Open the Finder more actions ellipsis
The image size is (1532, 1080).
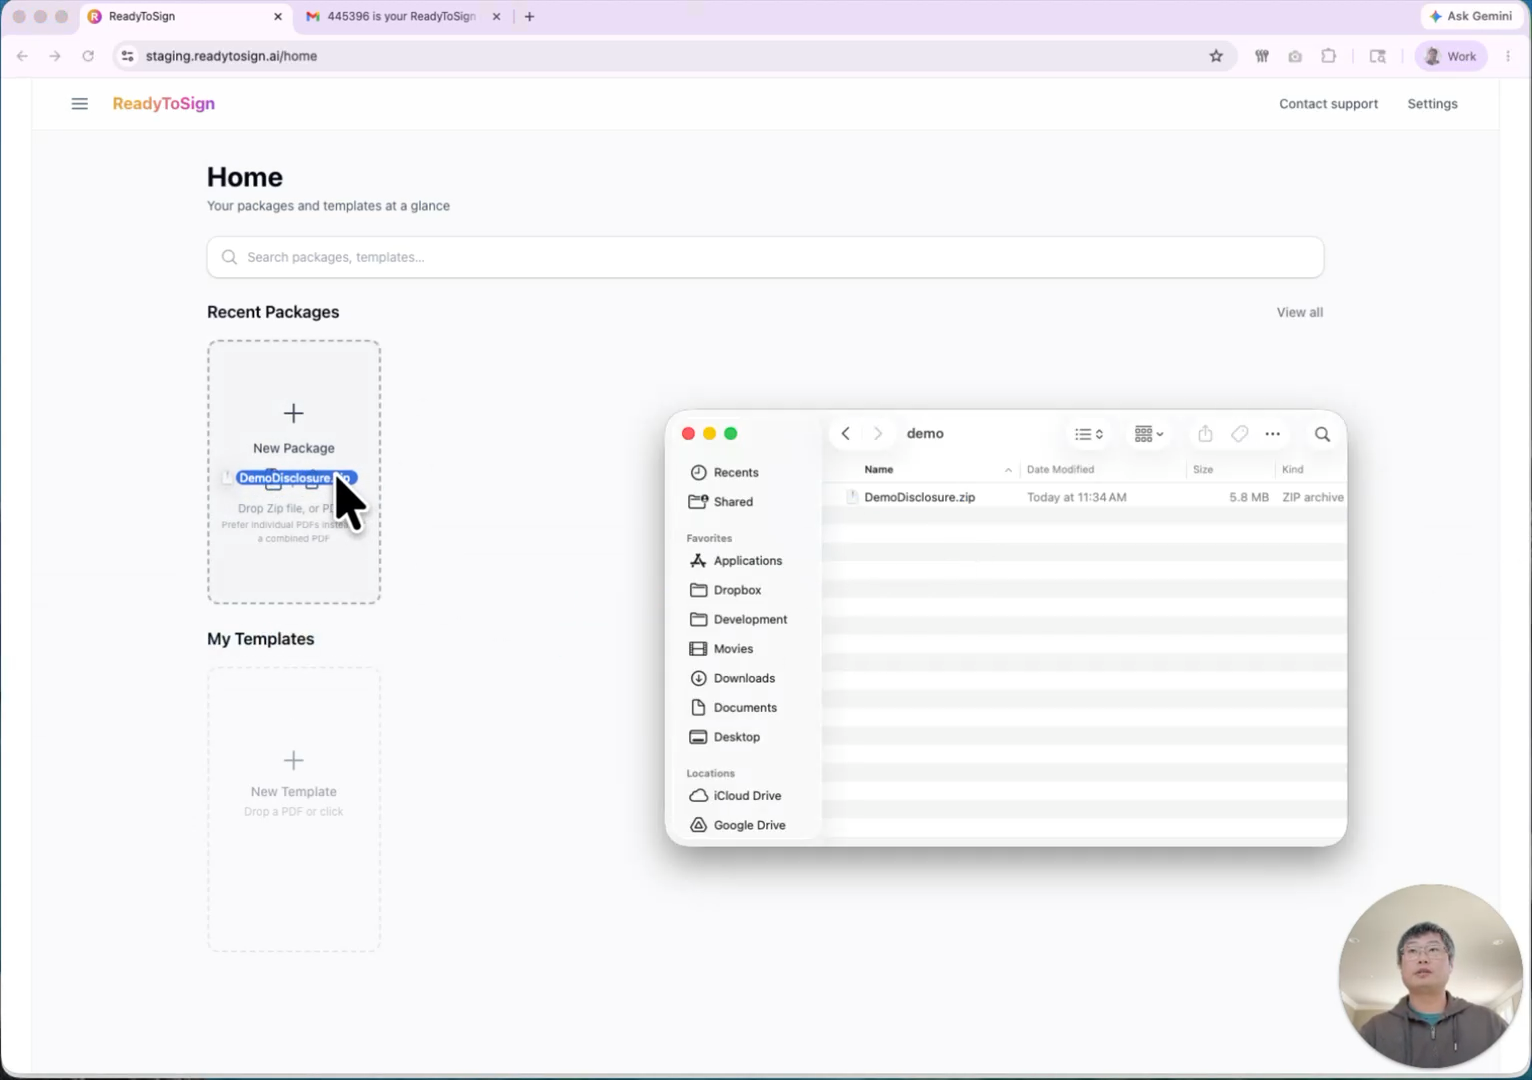pyautogui.click(x=1272, y=434)
